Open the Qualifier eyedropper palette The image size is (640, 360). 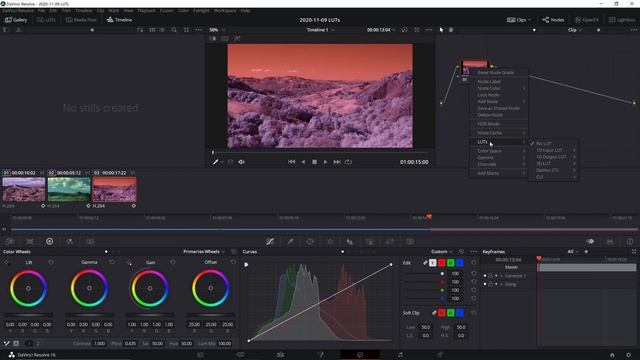point(290,241)
